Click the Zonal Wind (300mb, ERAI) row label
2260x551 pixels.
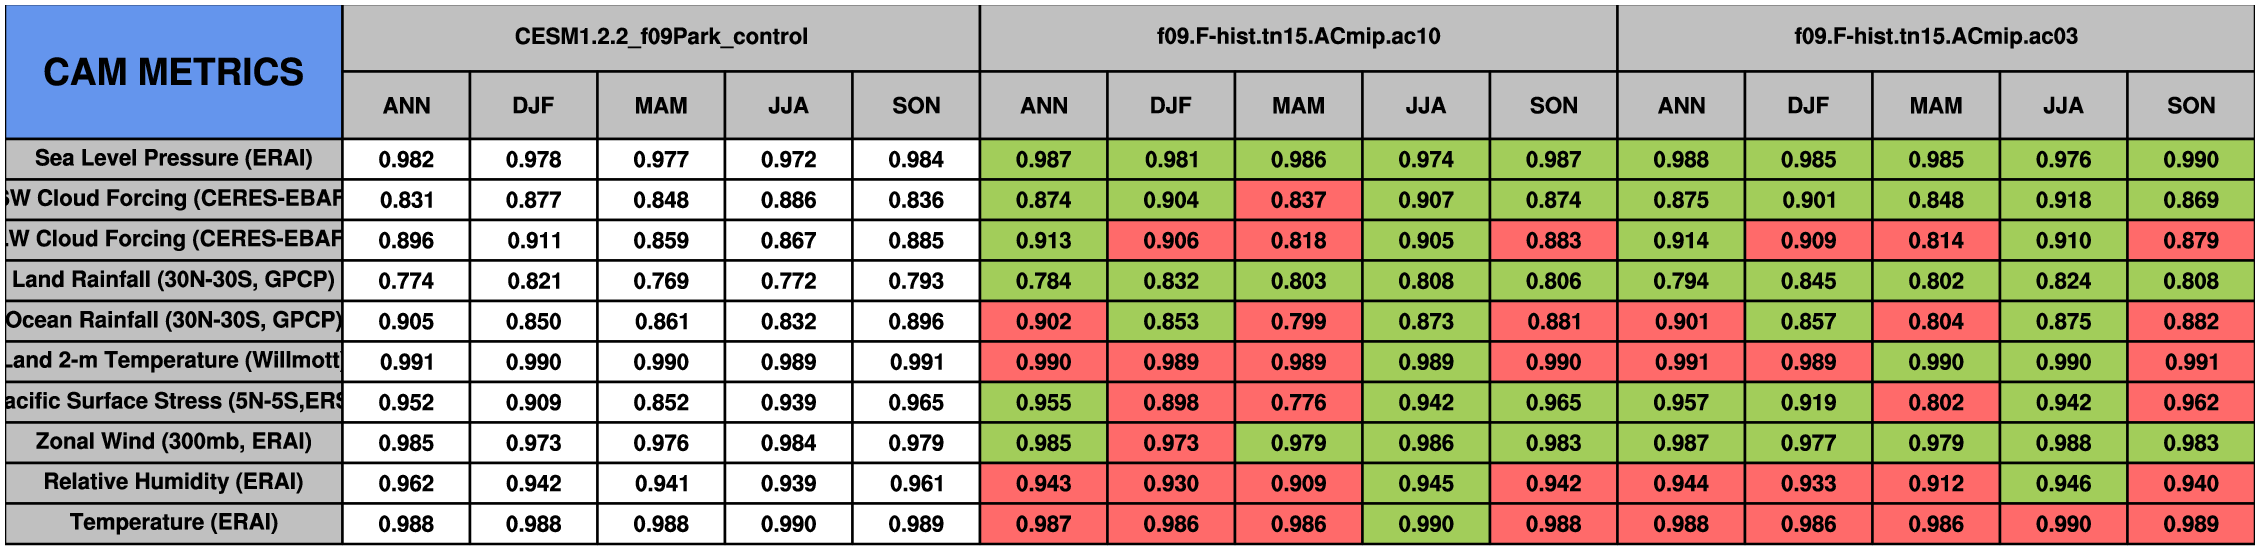pos(173,441)
